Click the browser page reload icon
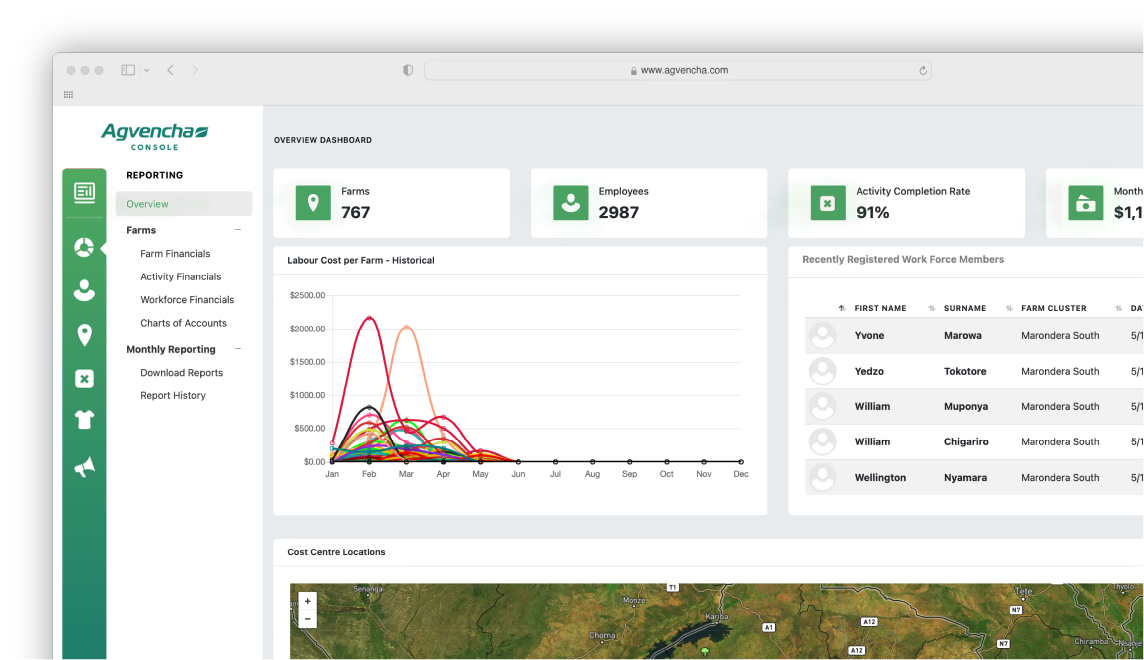The image size is (1144, 660). point(922,71)
